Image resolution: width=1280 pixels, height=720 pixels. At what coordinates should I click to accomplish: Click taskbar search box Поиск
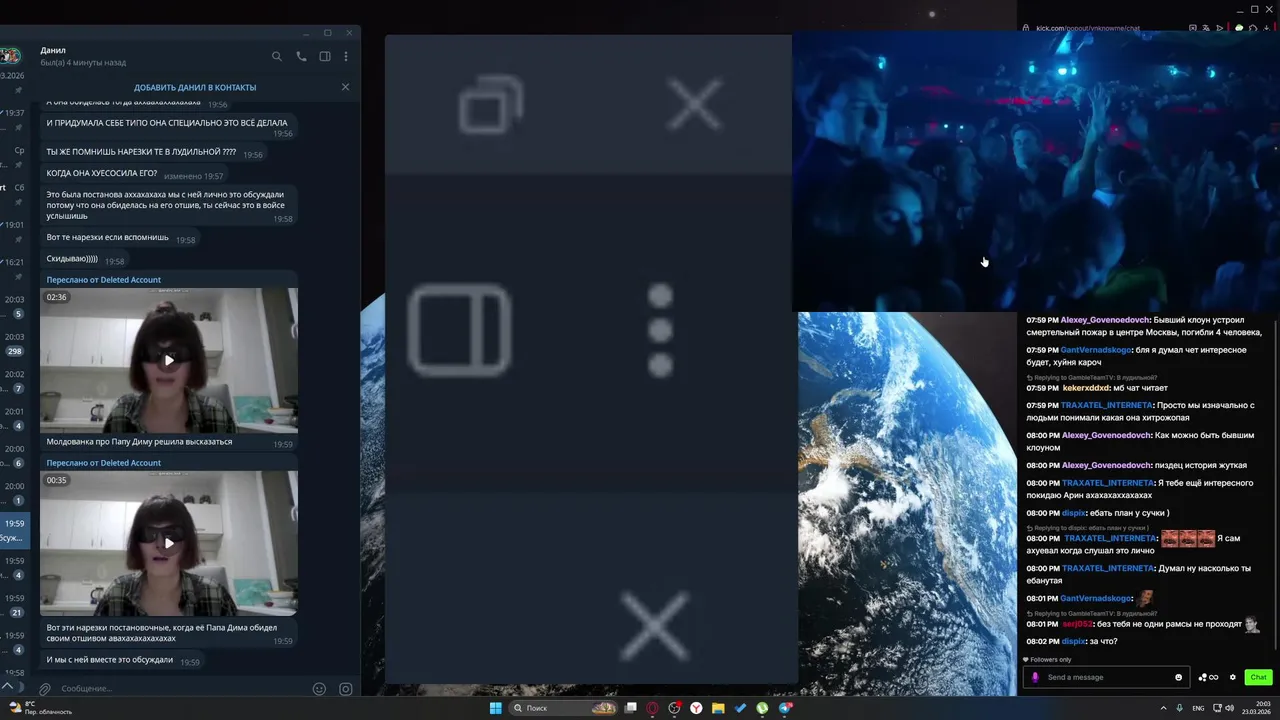coord(564,708)
